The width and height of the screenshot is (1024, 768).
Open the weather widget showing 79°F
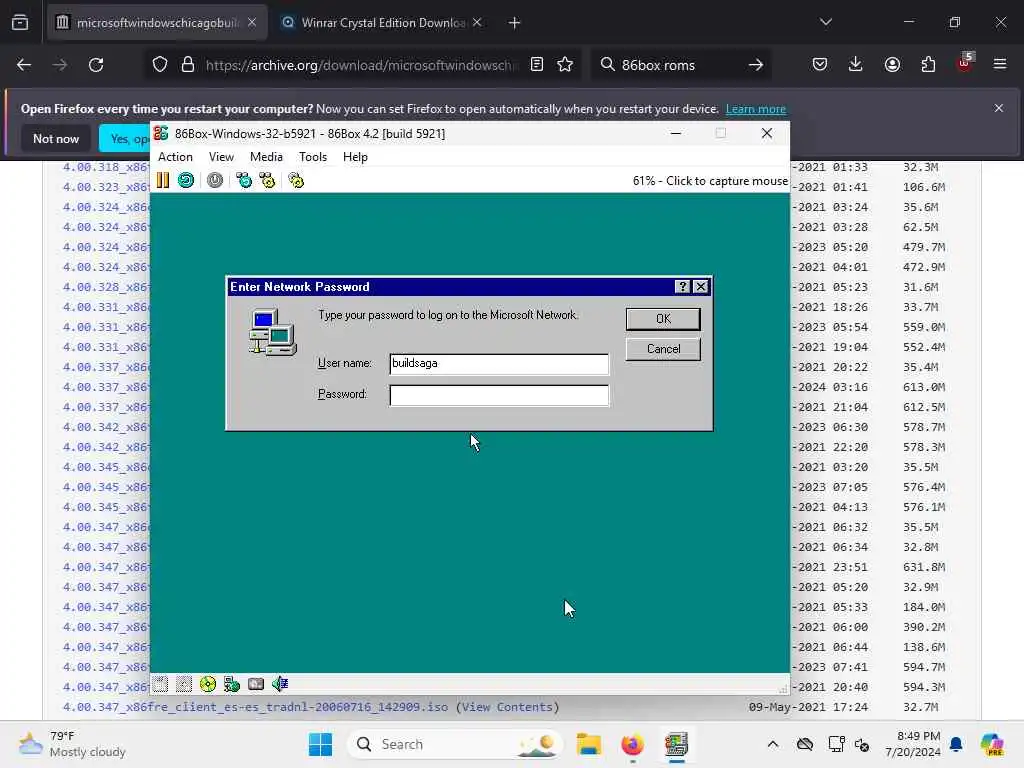[72, 744]
